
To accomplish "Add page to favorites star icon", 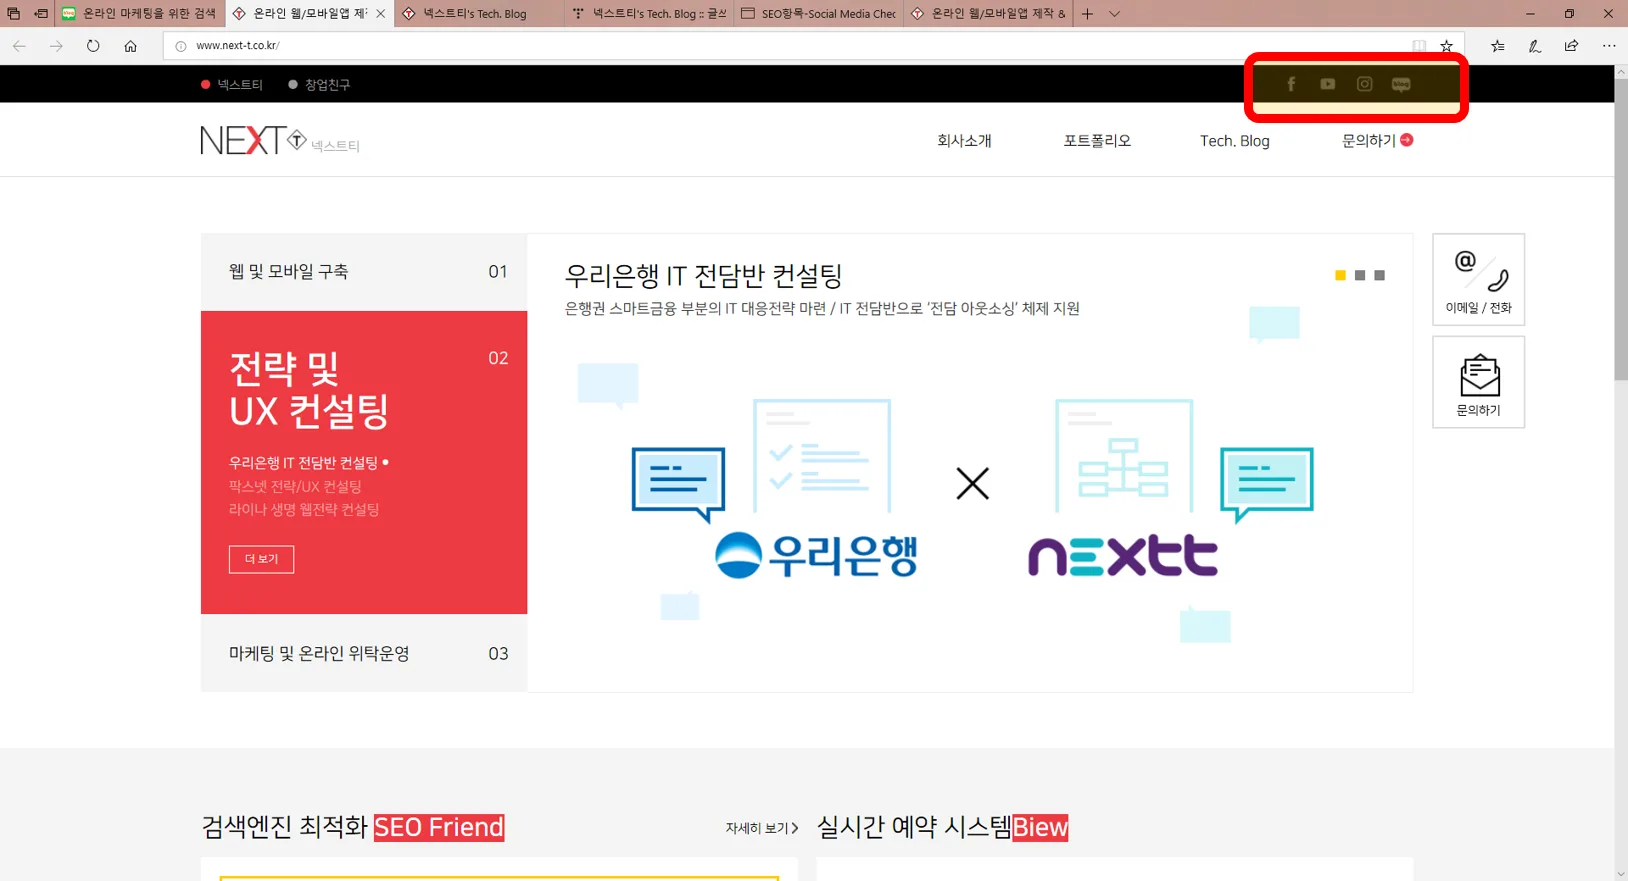I will tap(1446, 46).
